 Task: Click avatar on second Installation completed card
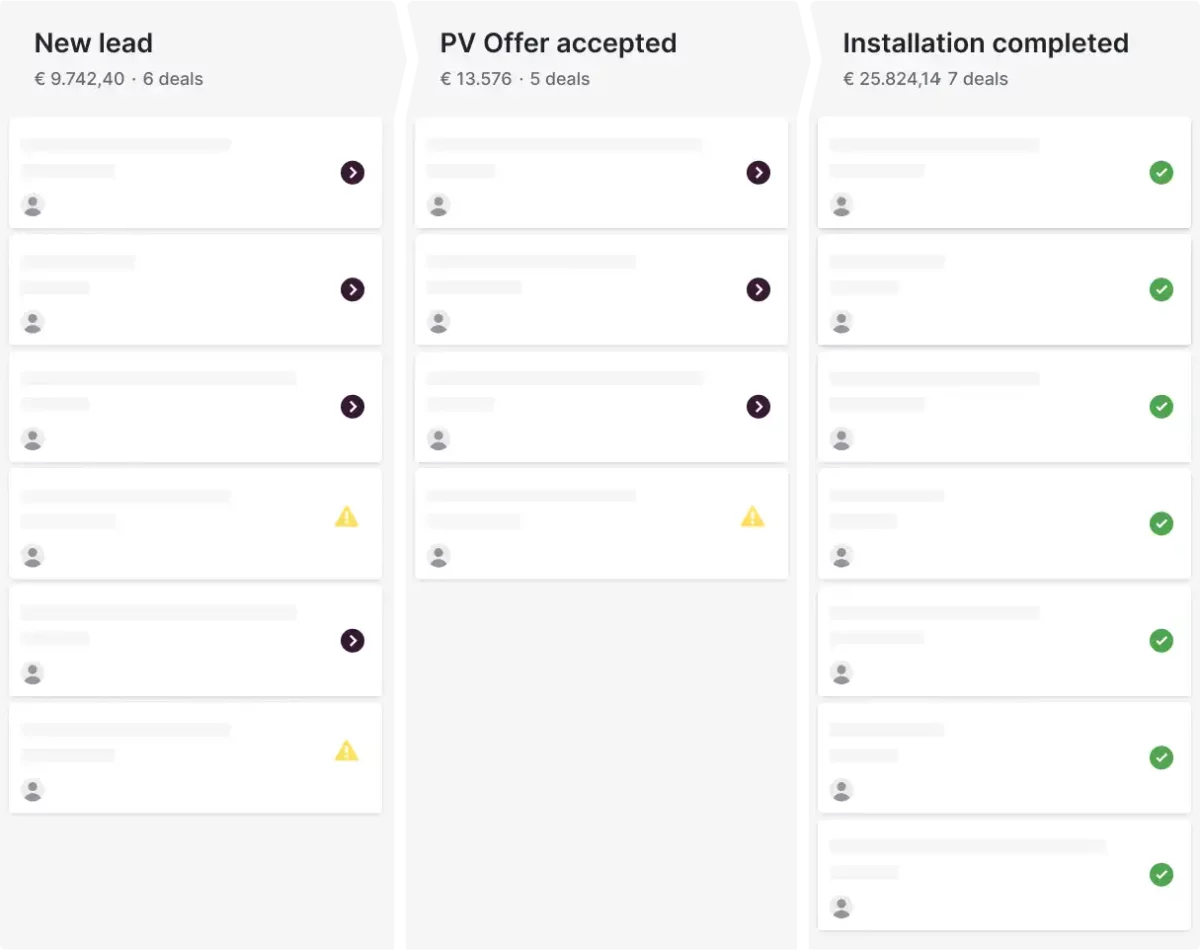pyautogui.click(x=842, y=322)
